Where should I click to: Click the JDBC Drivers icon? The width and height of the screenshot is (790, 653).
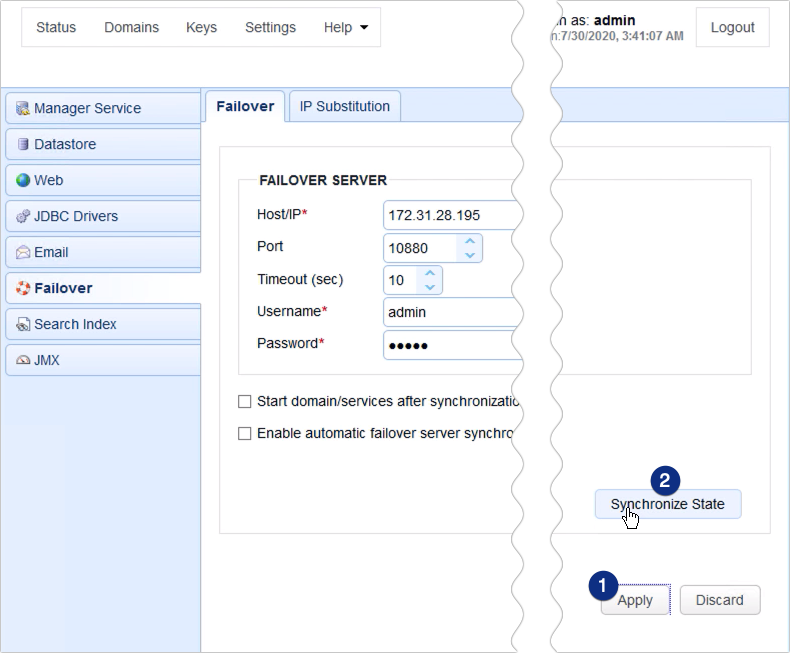click(23, 216)
